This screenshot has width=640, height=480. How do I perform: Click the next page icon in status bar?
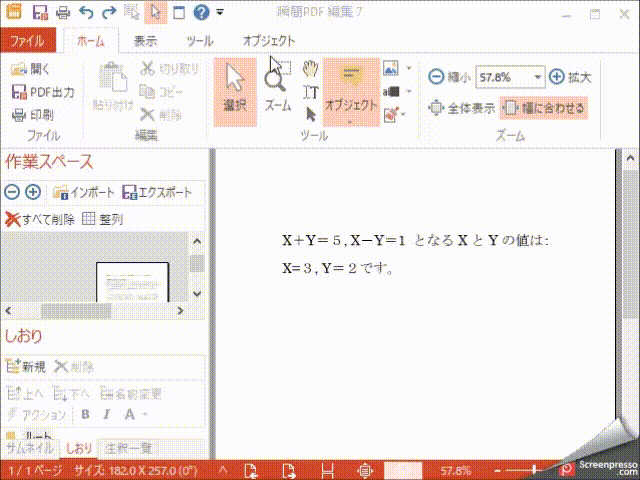pyautogui.click(x=288, y=471)
